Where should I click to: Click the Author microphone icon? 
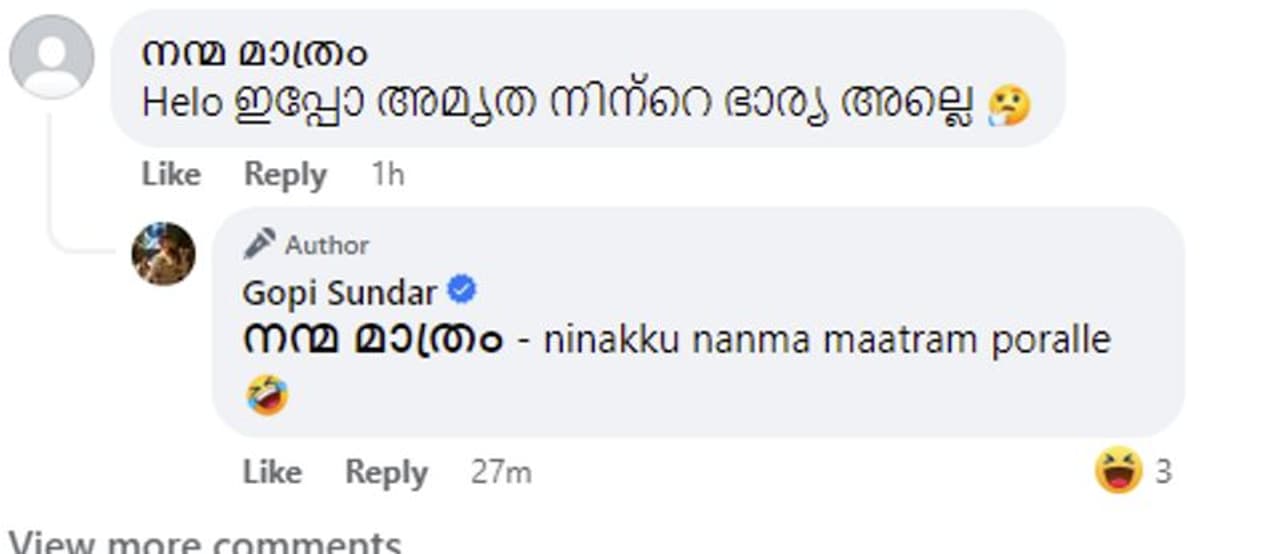click(259, 244)
